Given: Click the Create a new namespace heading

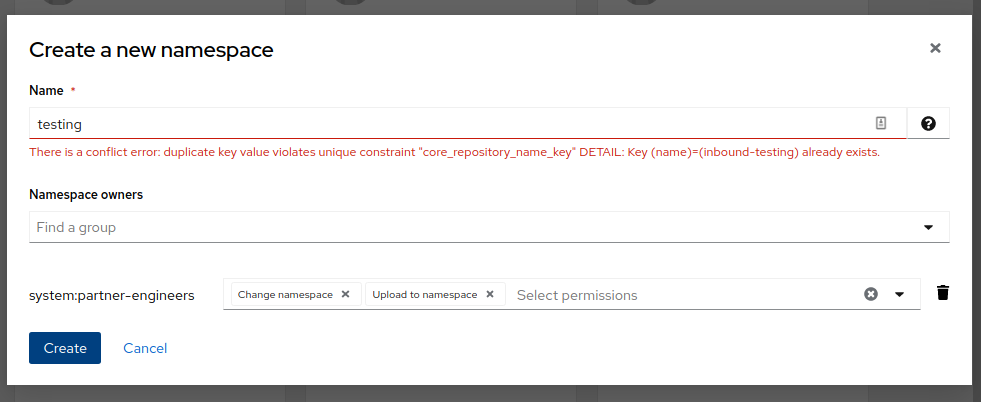Looking at the screenshot, I should click(151, 49).
